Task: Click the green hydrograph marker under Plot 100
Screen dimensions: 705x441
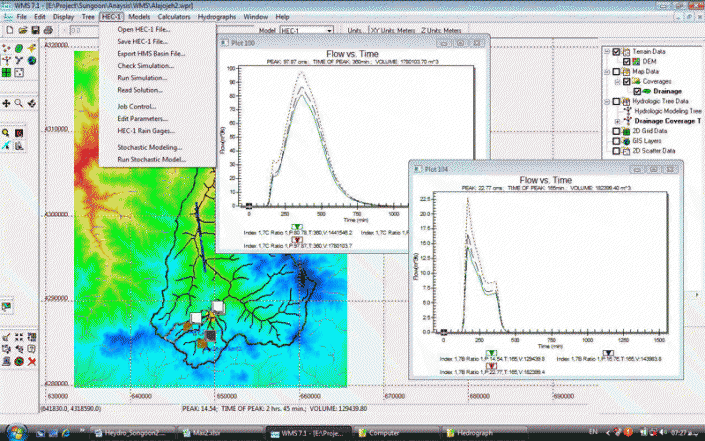Action: pos(296,227)
